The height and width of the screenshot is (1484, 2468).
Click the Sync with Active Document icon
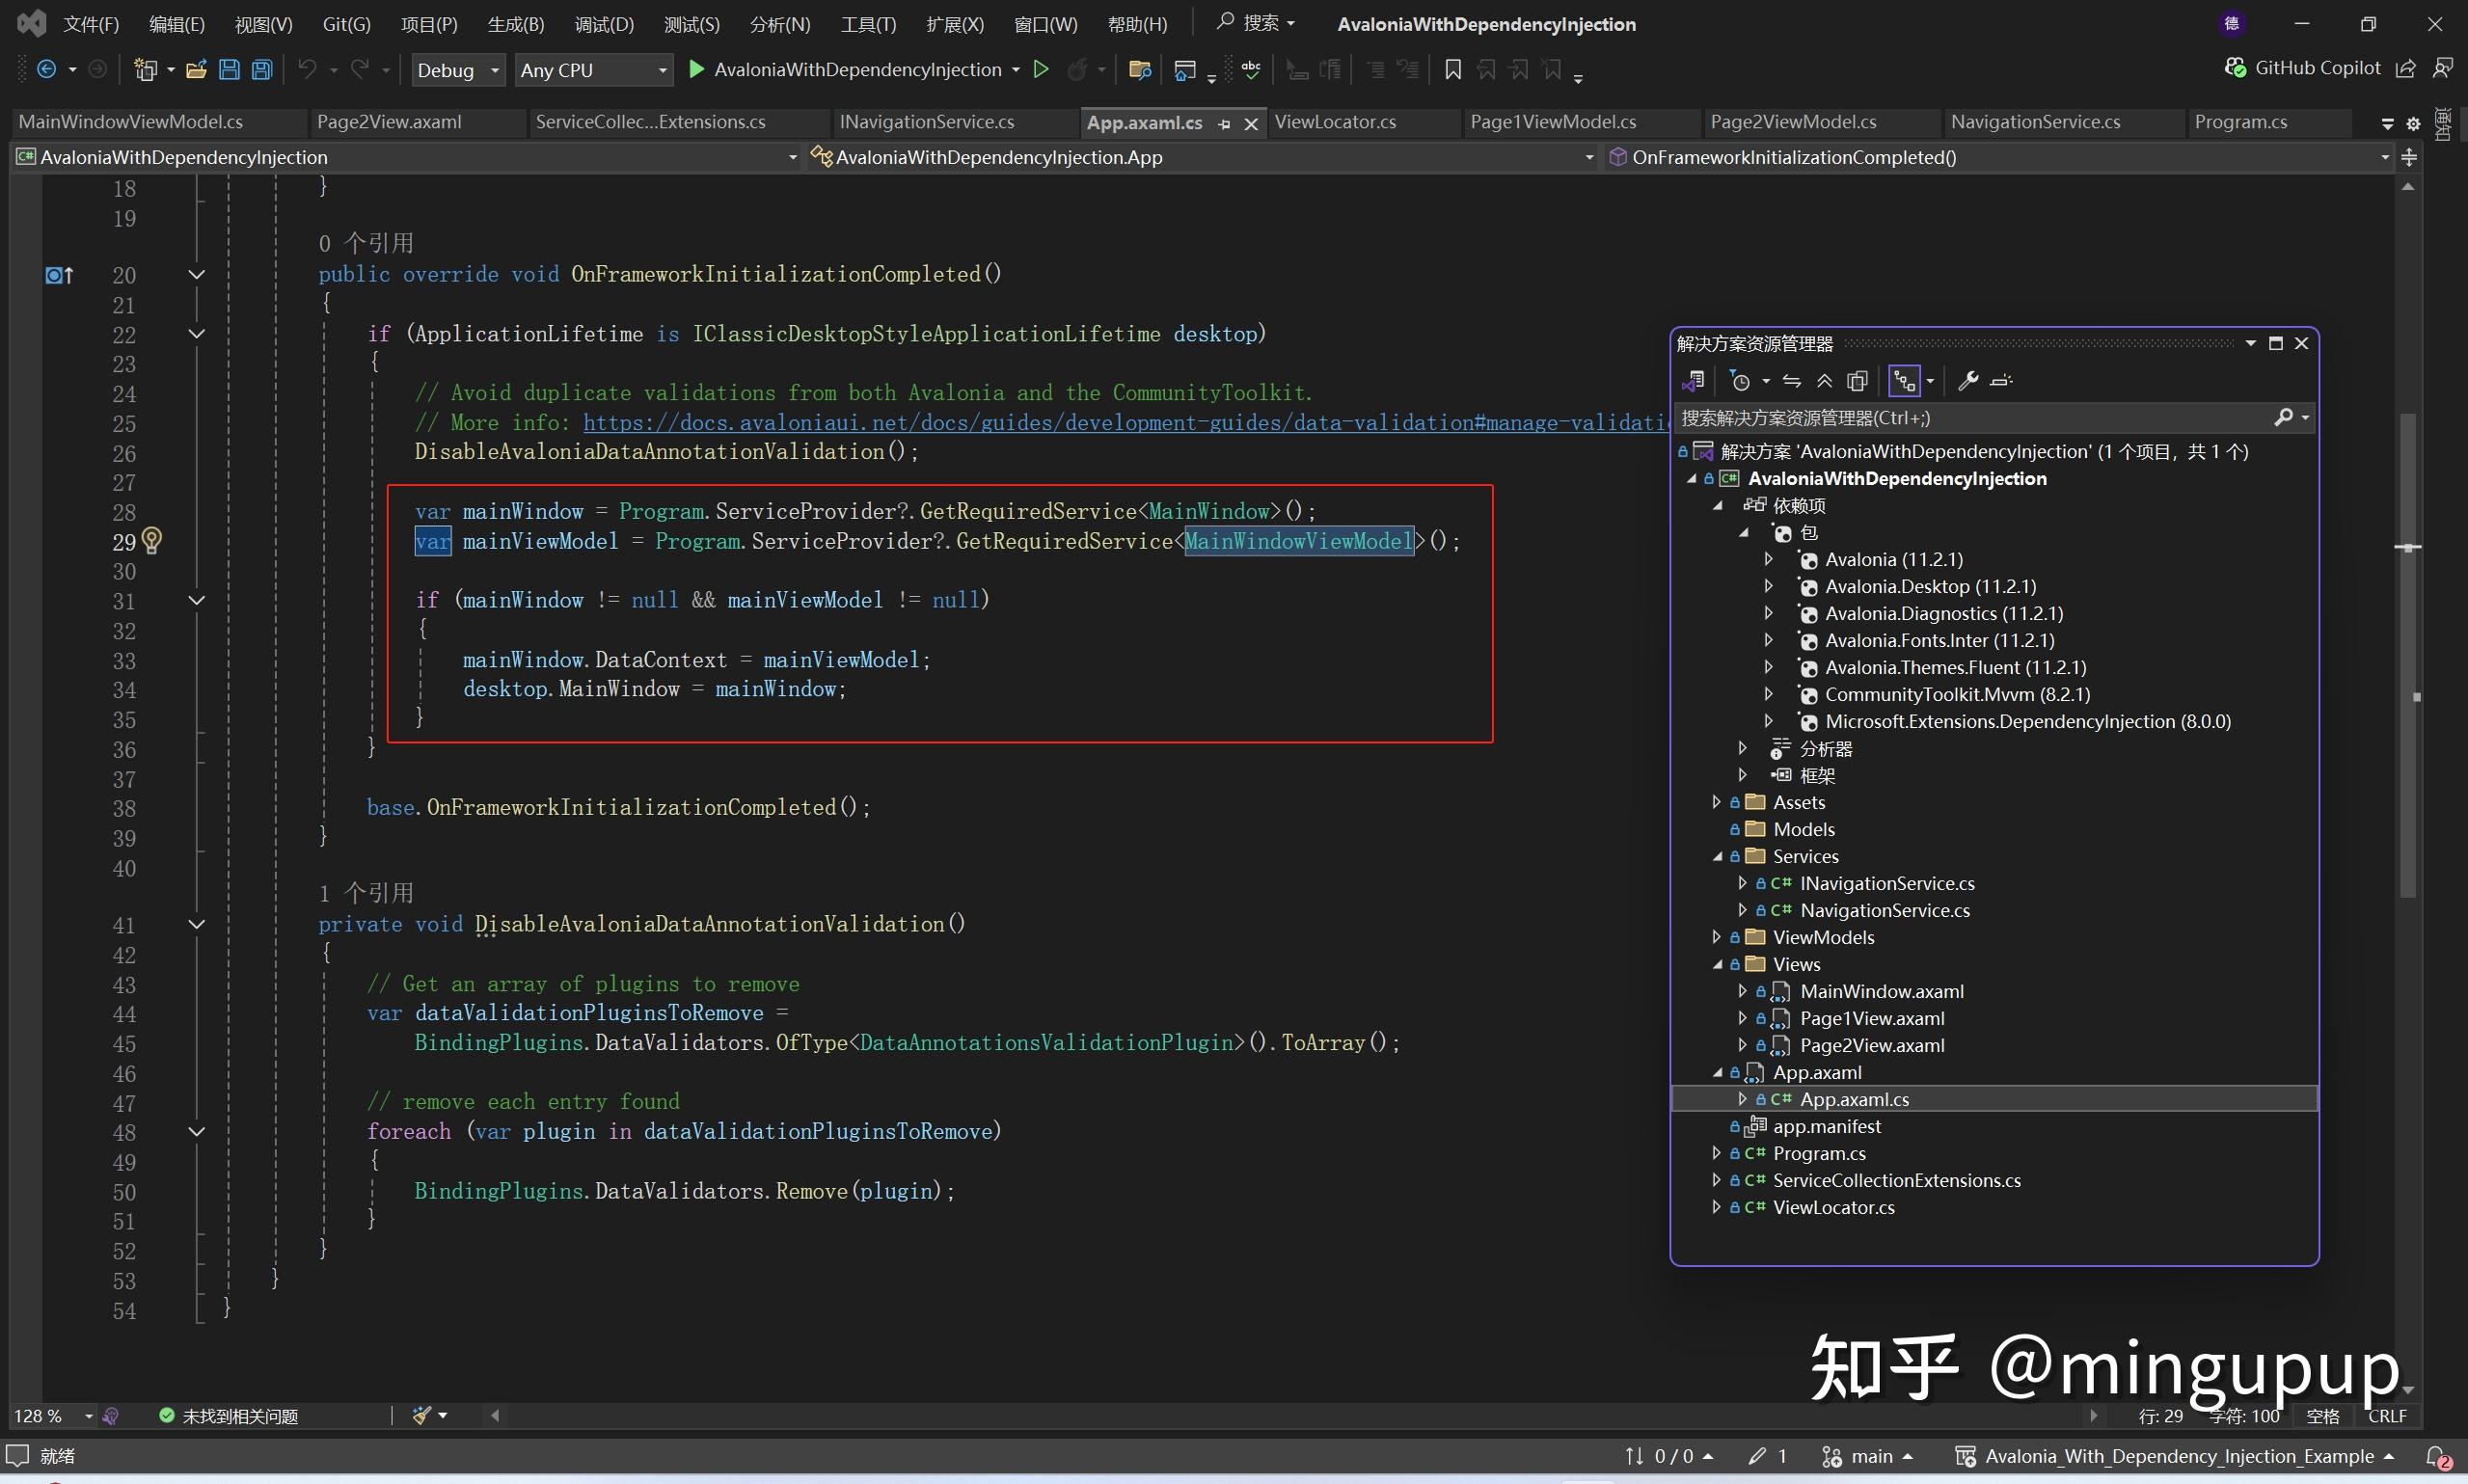coord(1792,381)
